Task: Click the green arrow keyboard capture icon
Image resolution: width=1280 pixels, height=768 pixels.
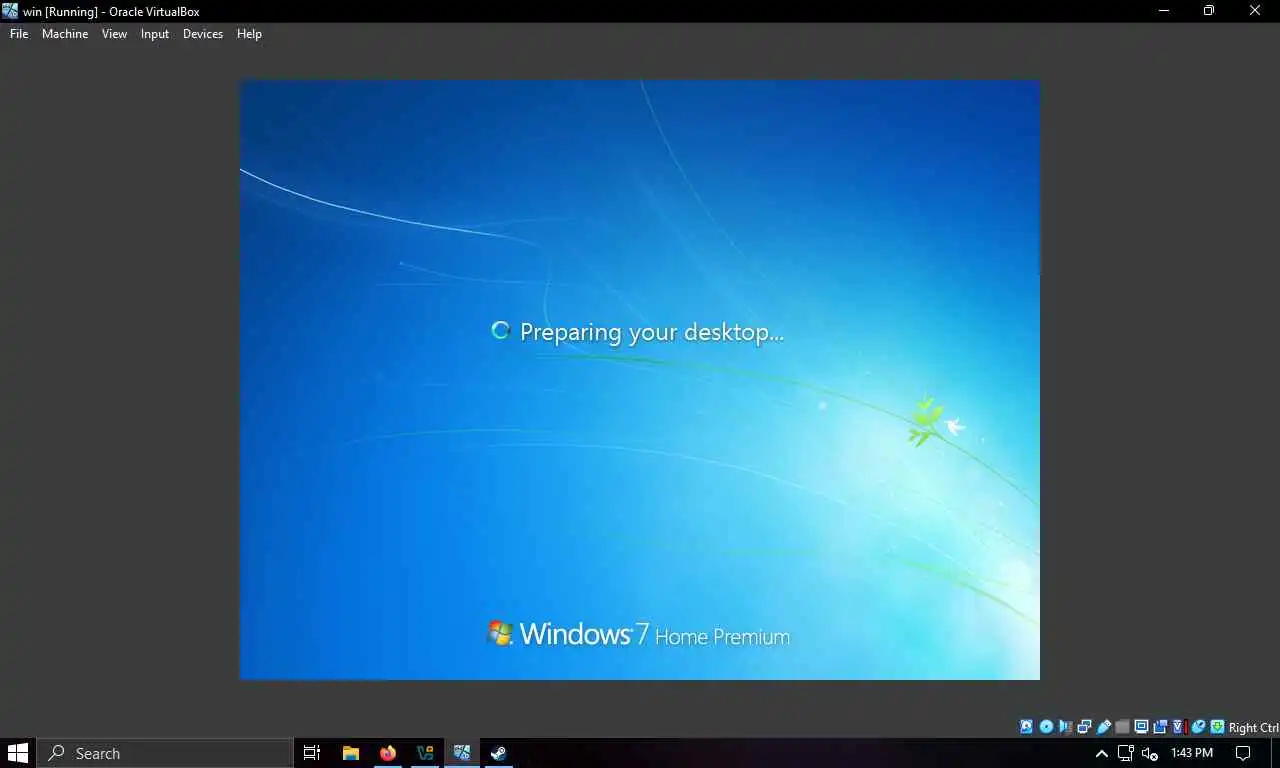Action: coord(1217,727)
